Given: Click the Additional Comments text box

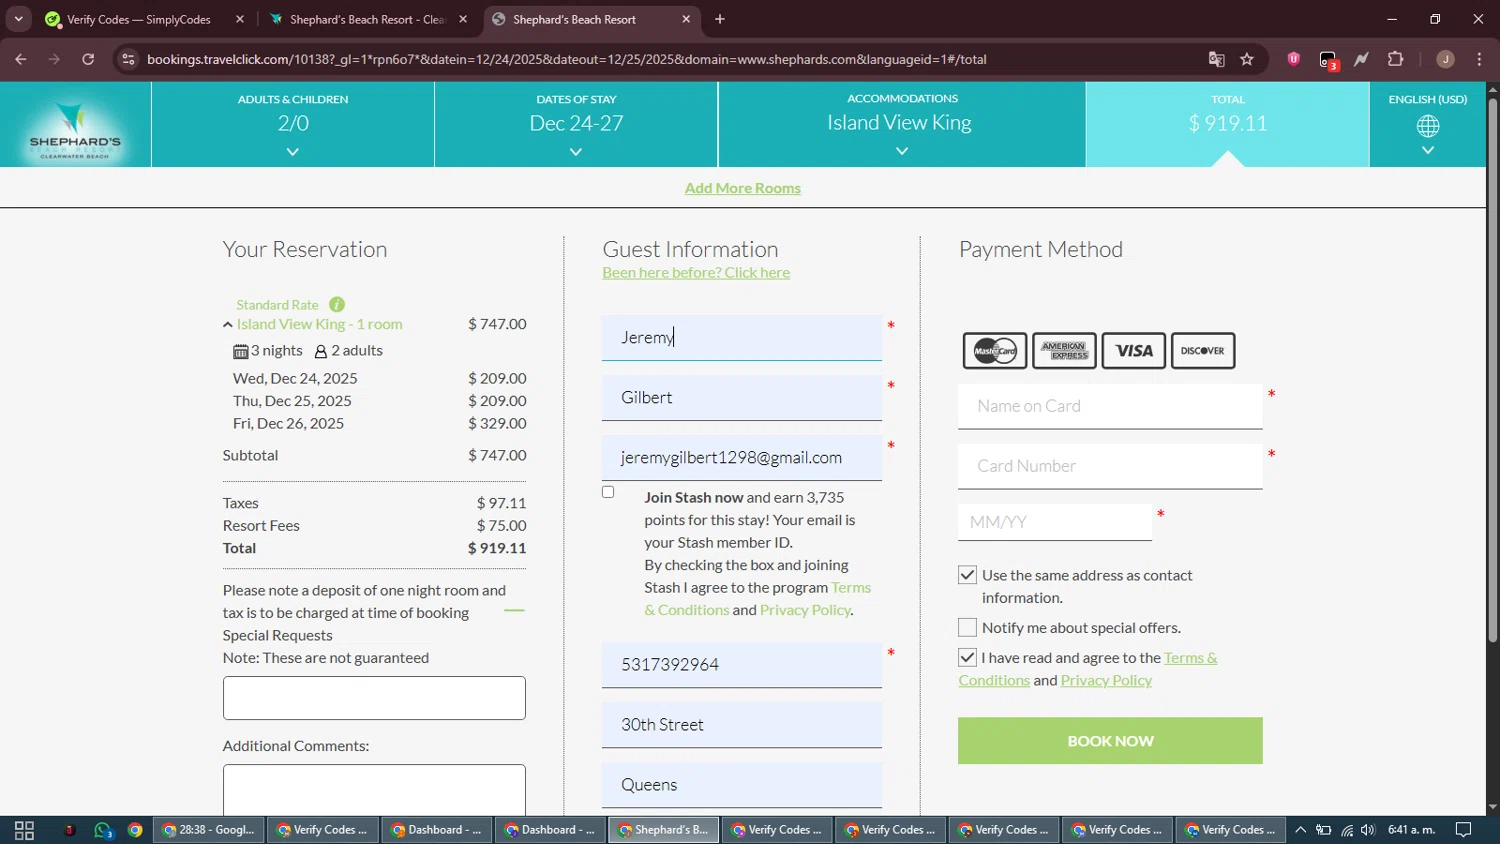Looking at the screenshot, I should 374,790.
